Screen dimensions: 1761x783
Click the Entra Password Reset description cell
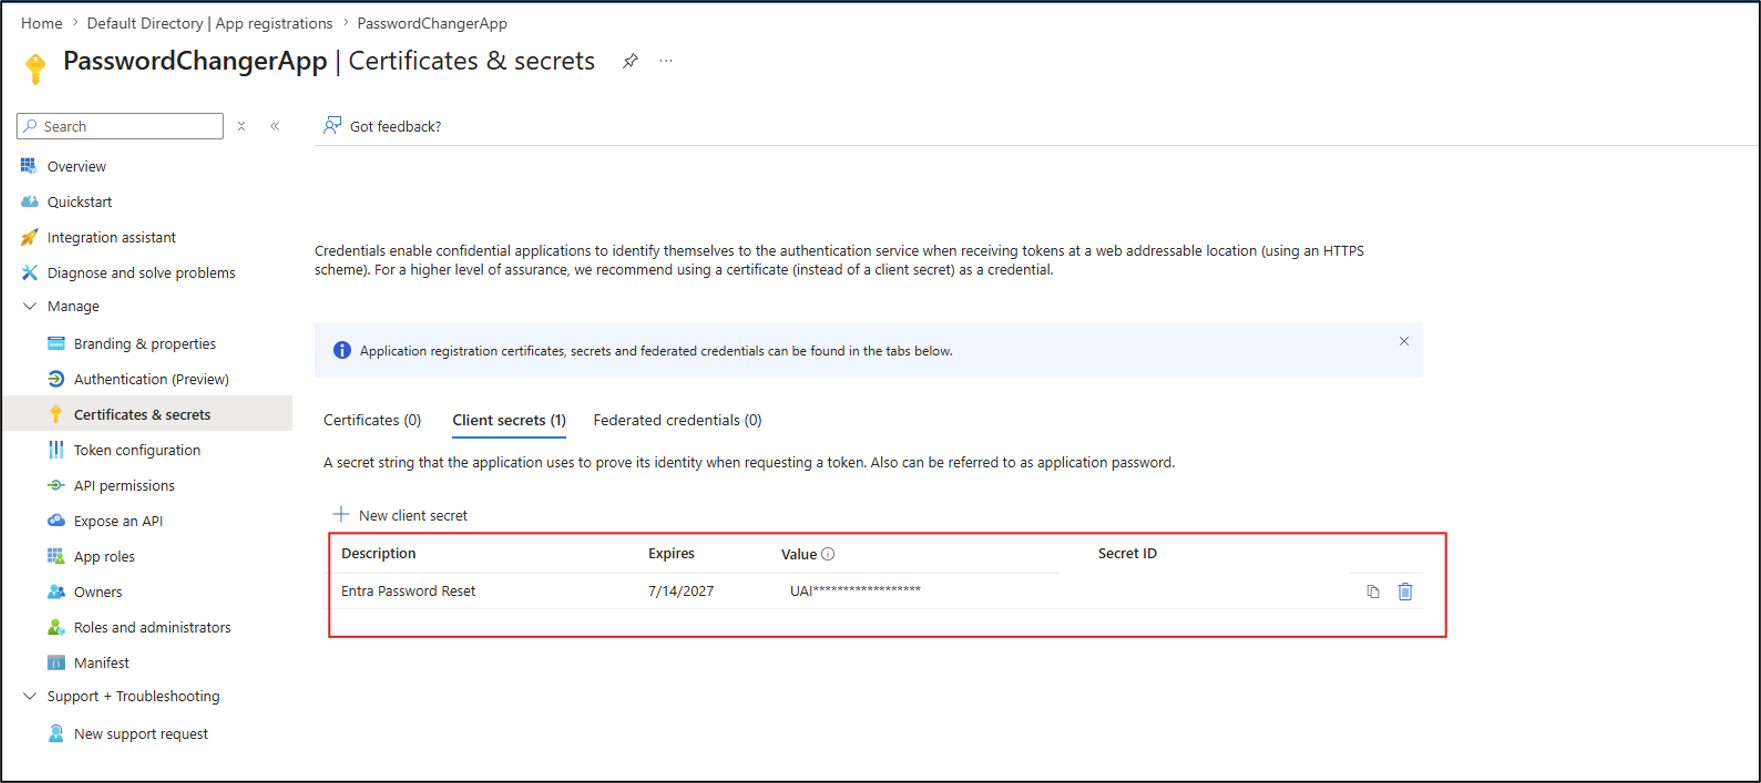point(408,591)
